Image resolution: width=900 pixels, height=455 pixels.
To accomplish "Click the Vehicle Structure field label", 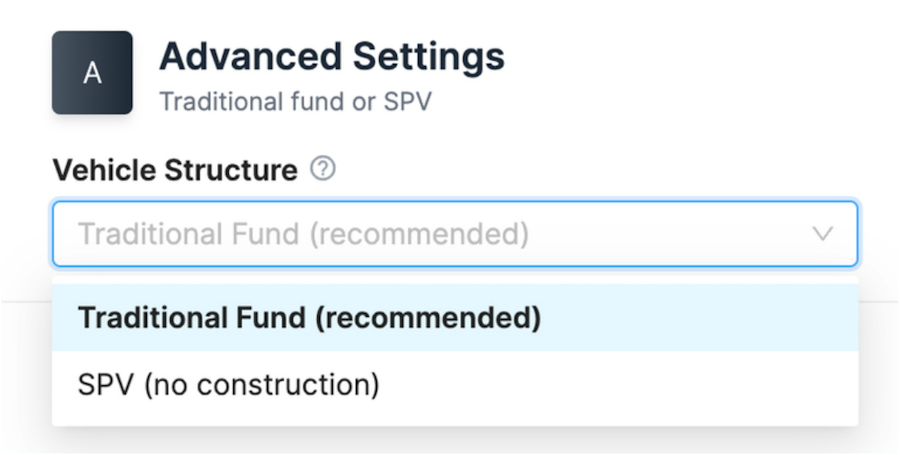I will 175,170.
